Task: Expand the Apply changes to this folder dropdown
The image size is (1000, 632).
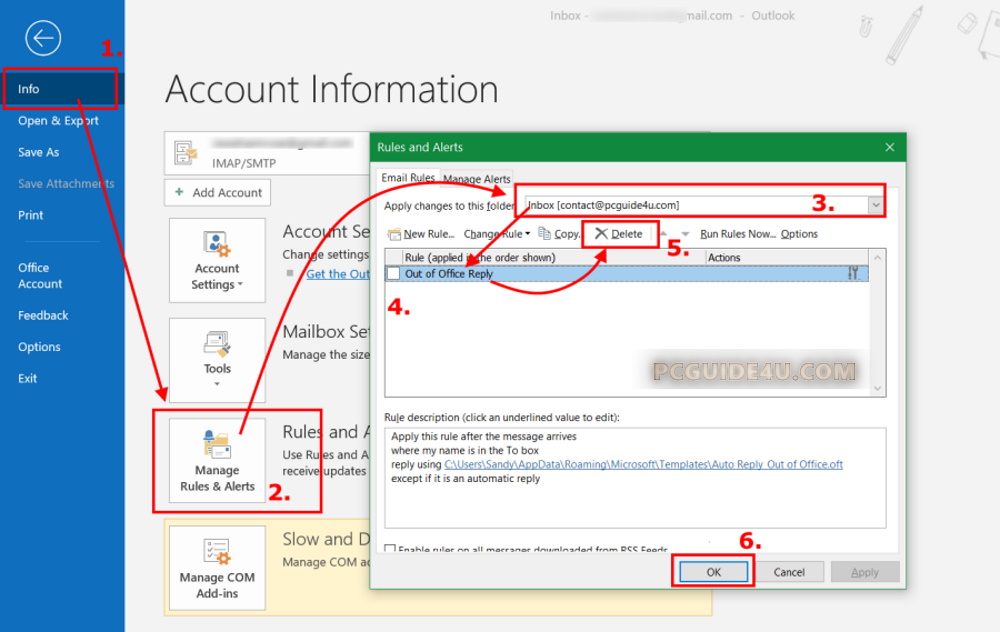Action: [875, 205]
